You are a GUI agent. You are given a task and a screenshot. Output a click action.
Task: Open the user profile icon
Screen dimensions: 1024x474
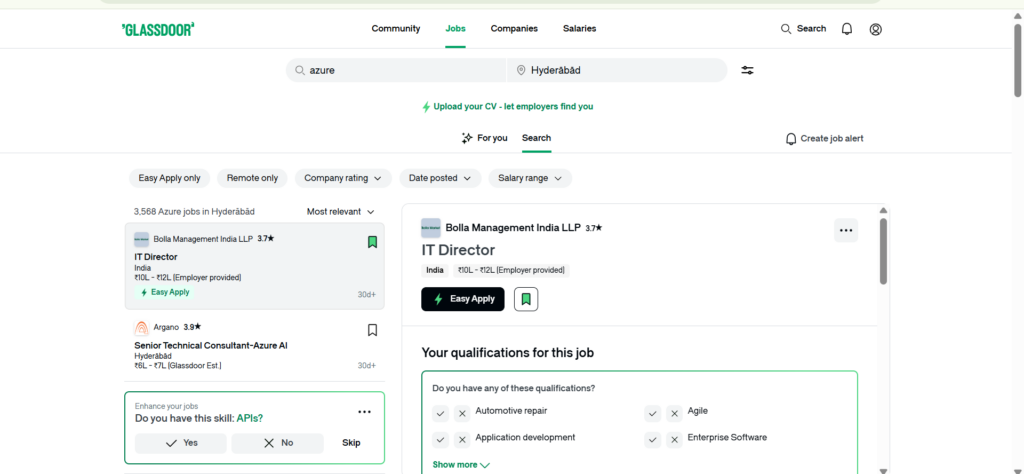coord(876,29)
